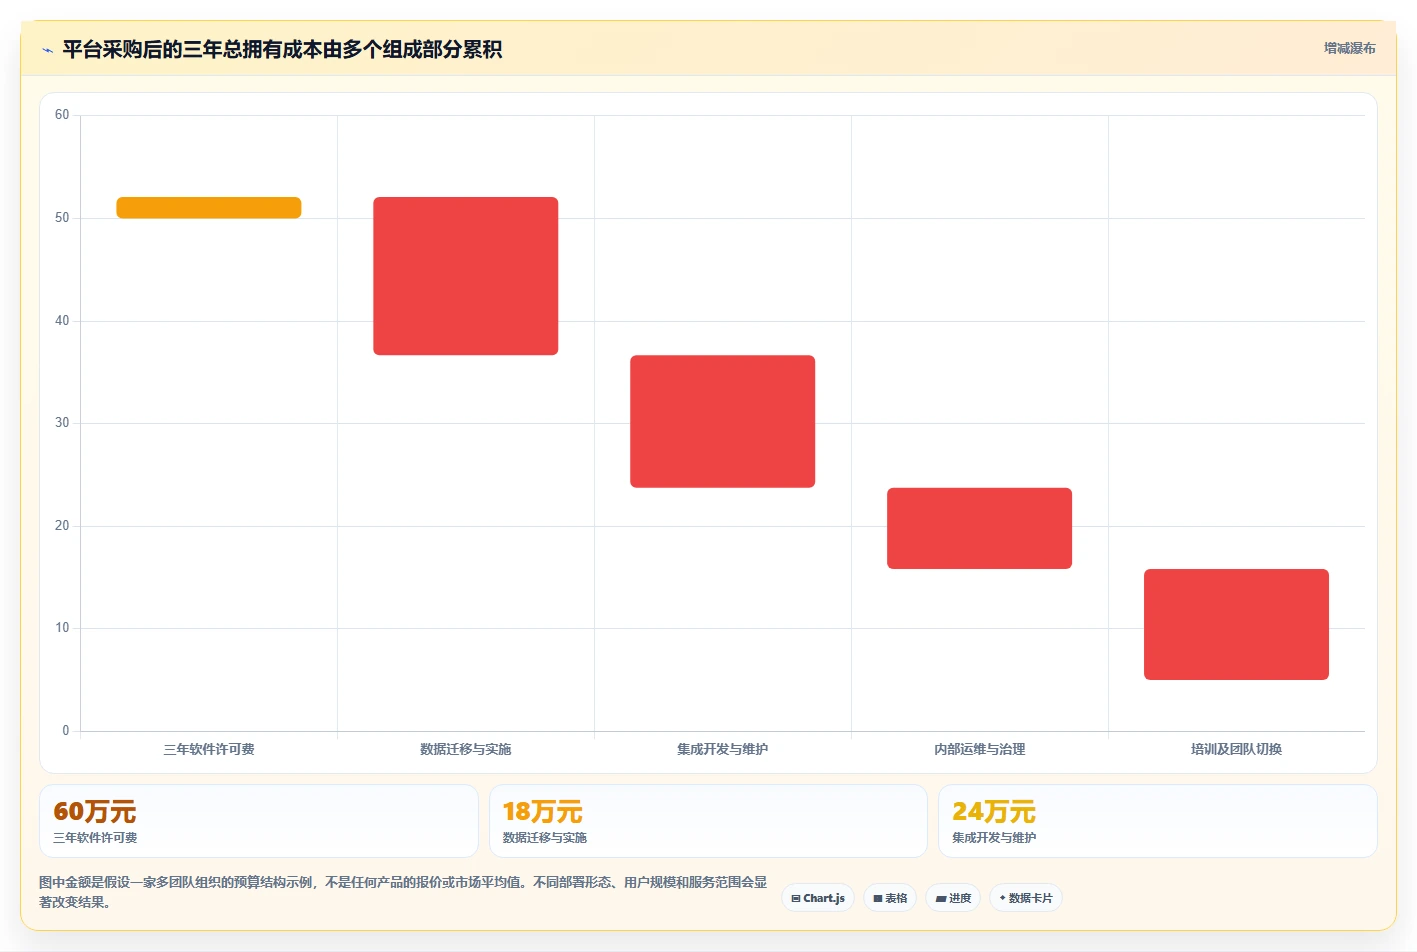This screenshot has height=952, width=1417.
Task: Select the Chart.js chip
Action: 818,898
